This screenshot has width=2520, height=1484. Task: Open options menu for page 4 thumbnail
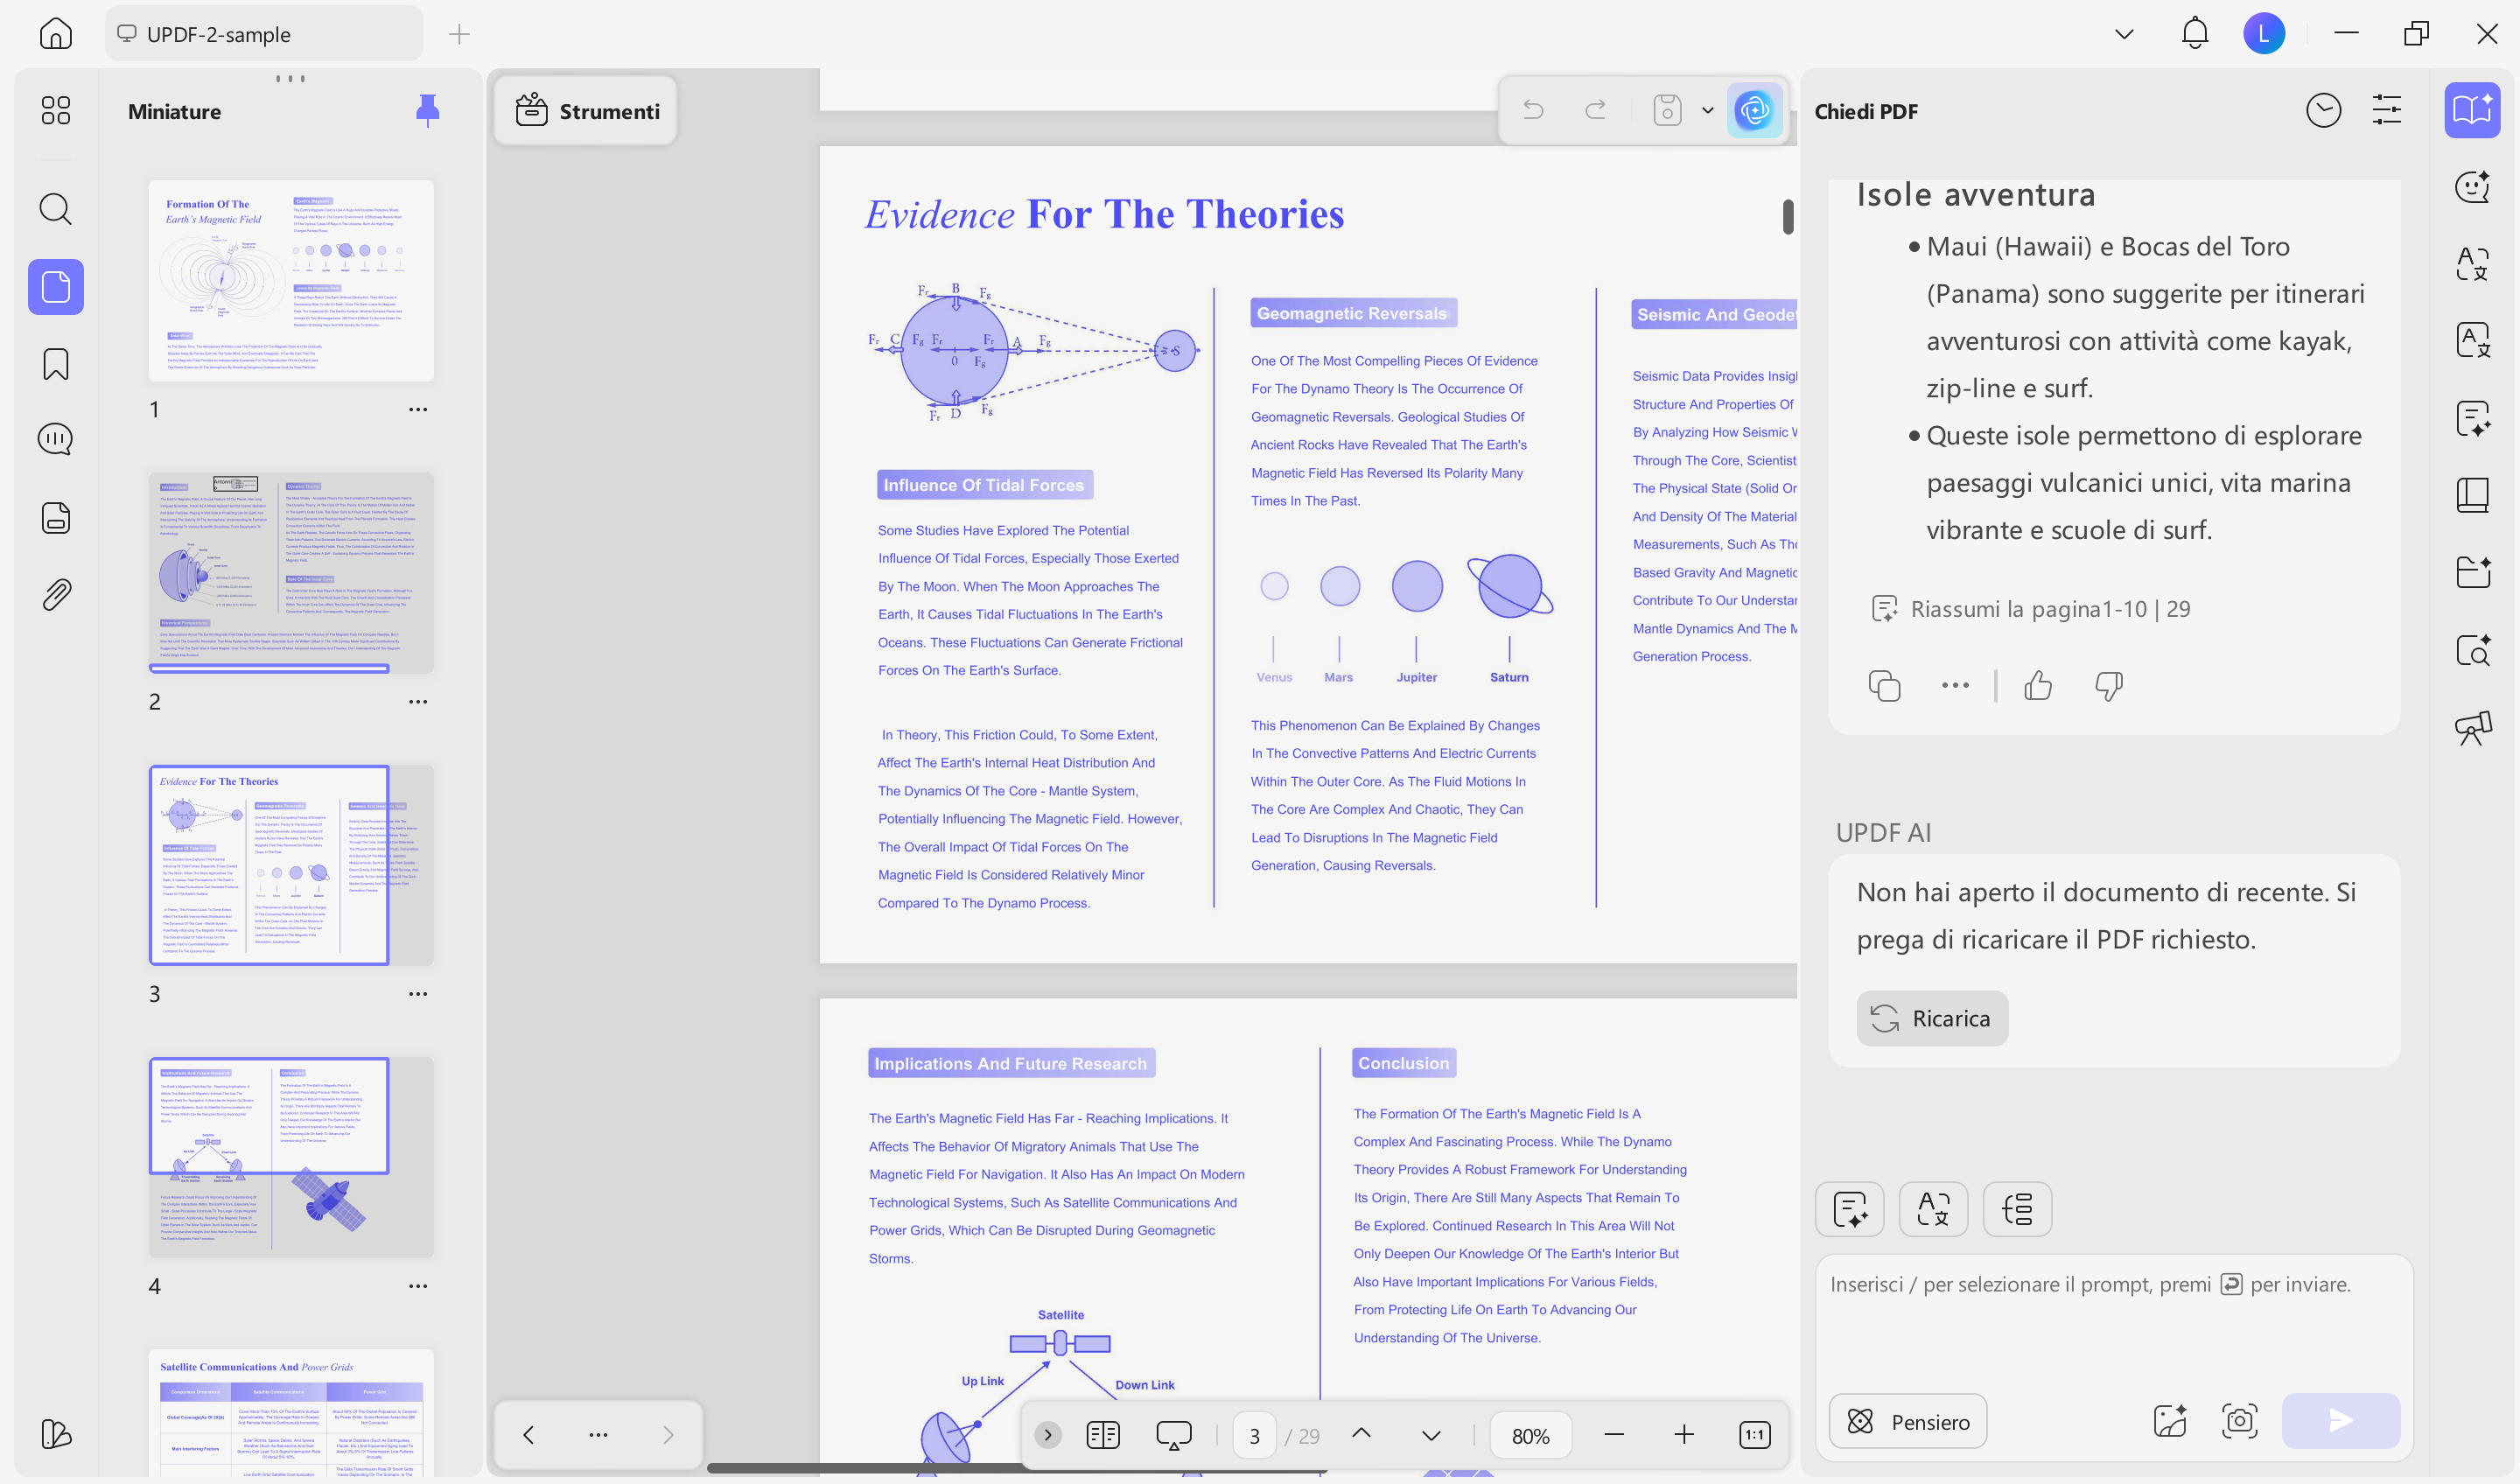tap(418, 1285)
